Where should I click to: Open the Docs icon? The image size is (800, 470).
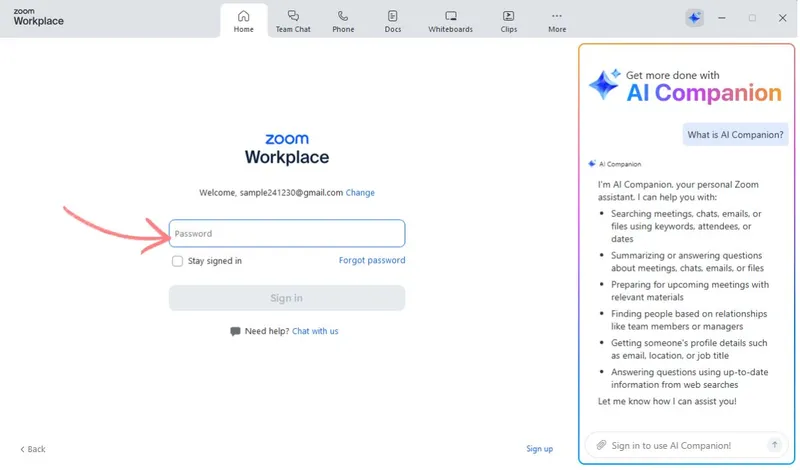click(x=393, y=17)
